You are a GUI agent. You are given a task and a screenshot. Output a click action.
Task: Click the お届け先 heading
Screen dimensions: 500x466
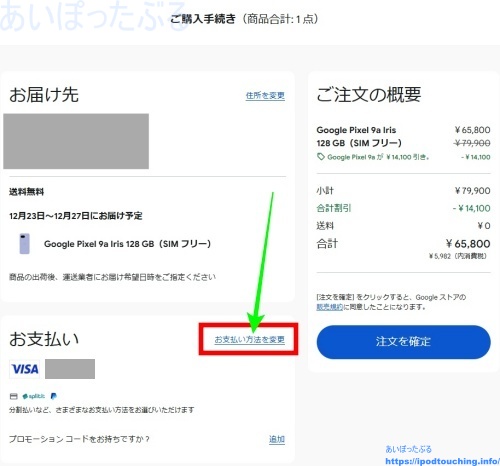tap(44, 94)
